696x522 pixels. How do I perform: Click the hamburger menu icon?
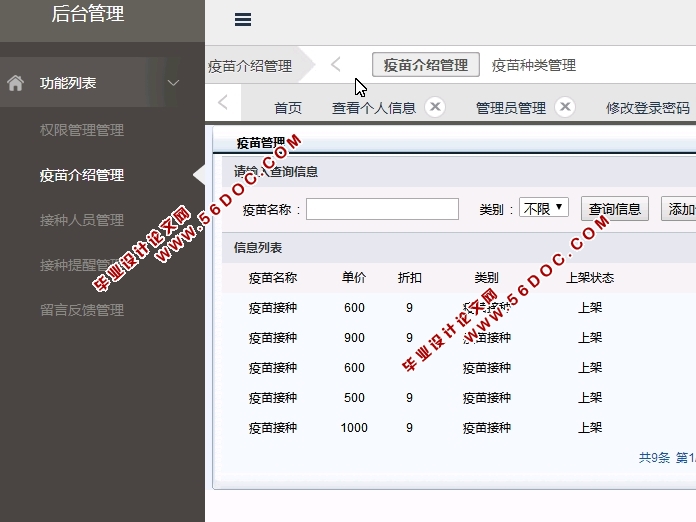coord(243,19)
